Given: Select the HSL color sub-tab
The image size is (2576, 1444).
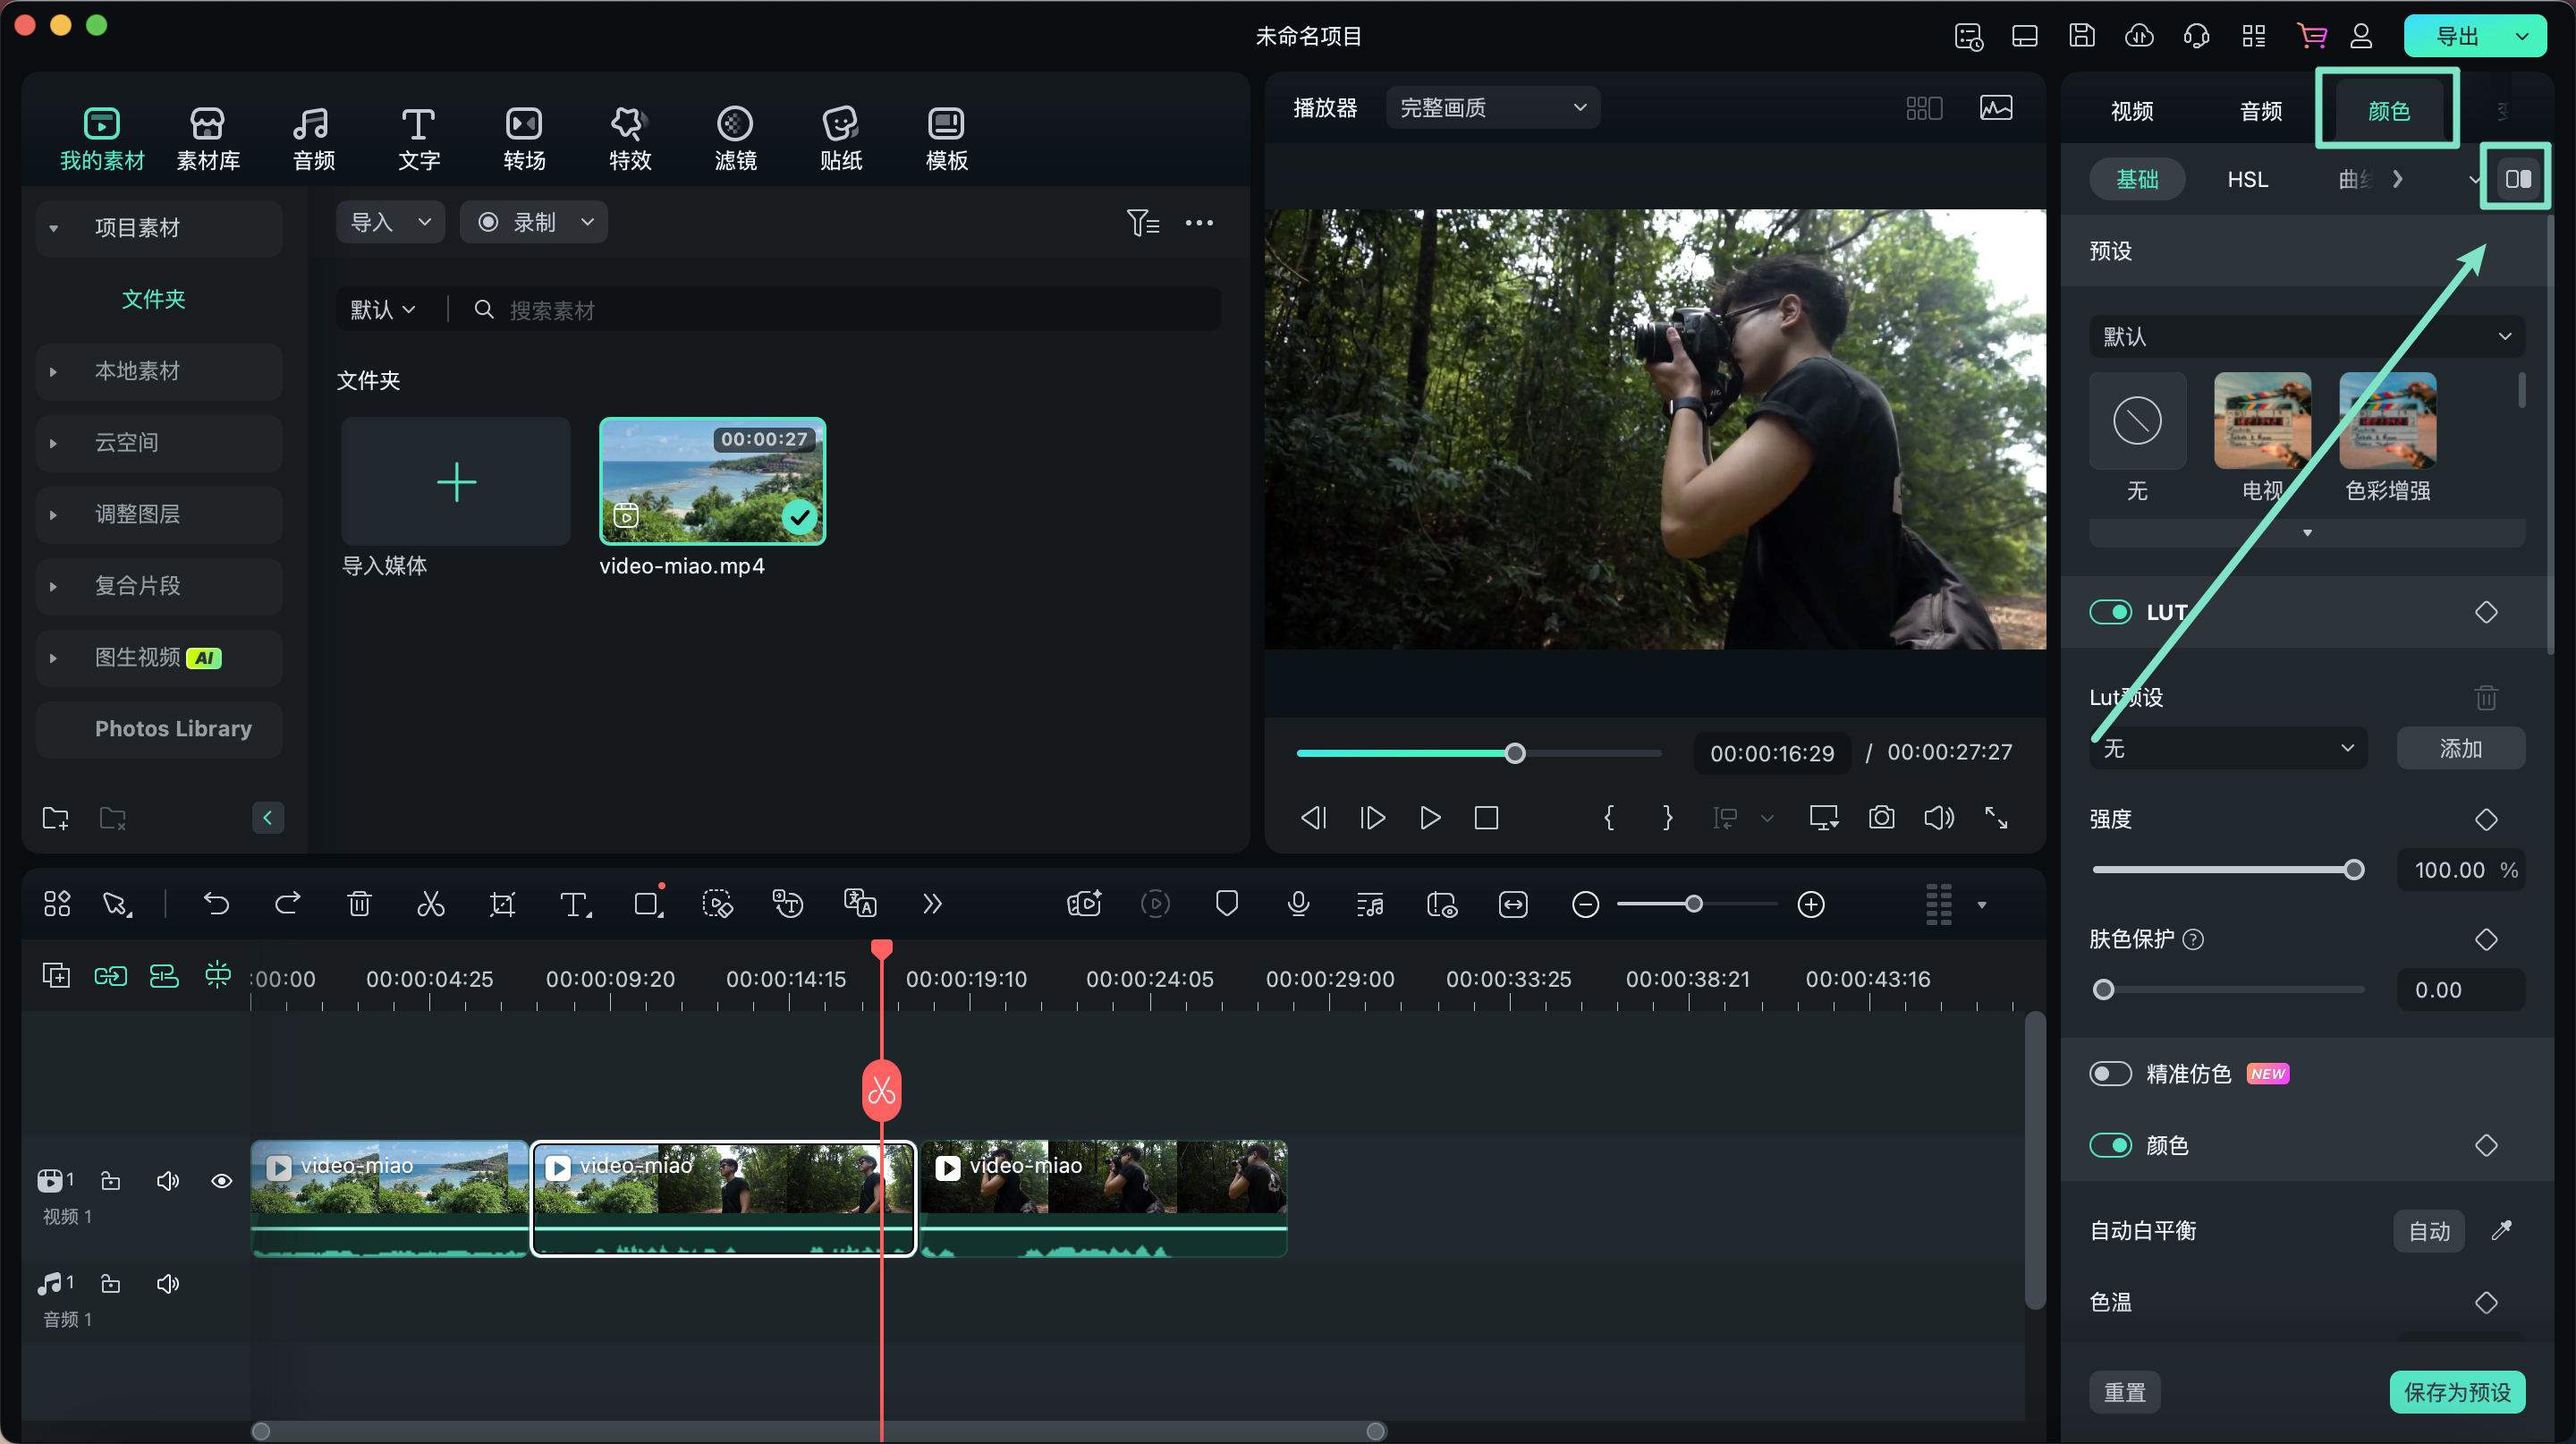Looking at the screenshot, I should coord(2247,179).
